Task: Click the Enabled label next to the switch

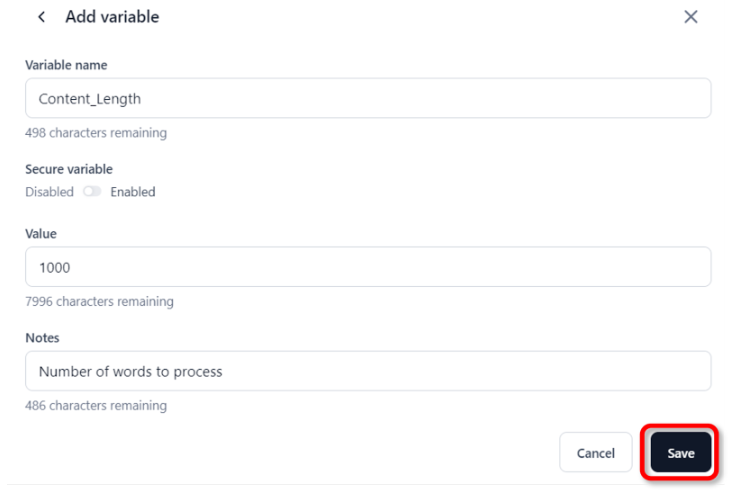Action: (x=133, y=192)
